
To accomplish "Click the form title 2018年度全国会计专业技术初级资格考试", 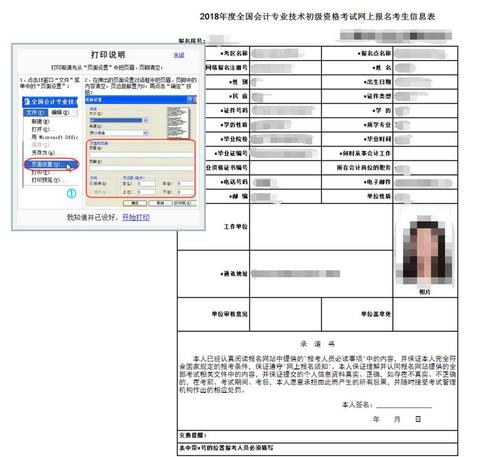I will point(317,16).
